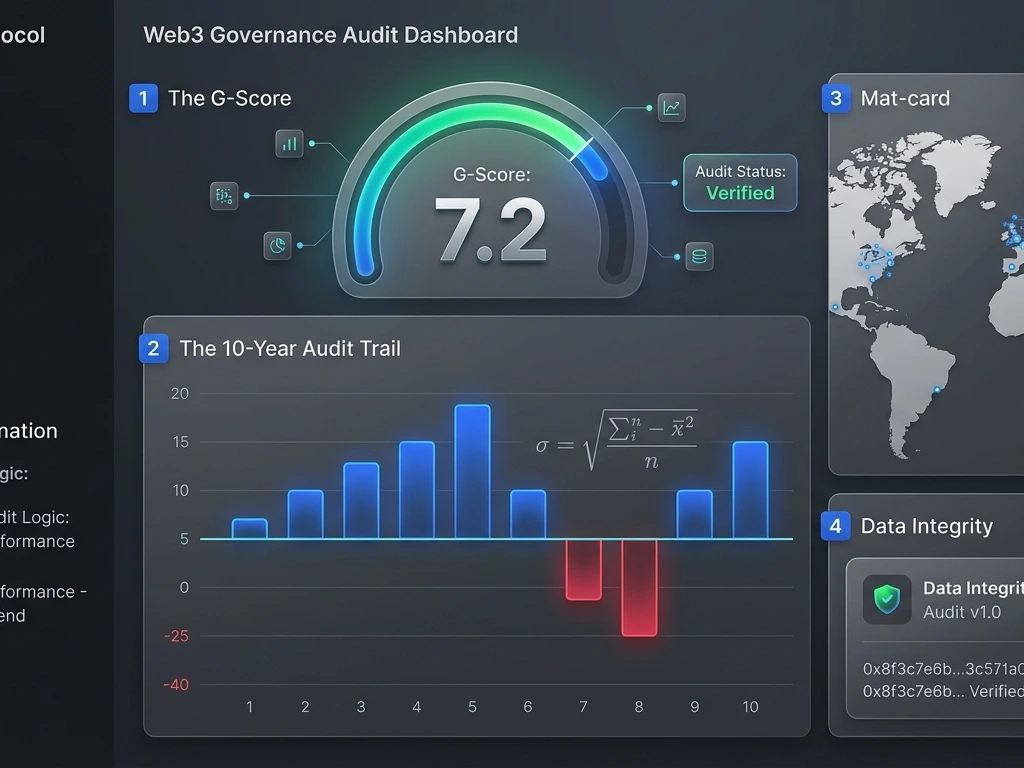1024x768 pixels.
Task: Click the North America cluster on map
Action: 876,259
